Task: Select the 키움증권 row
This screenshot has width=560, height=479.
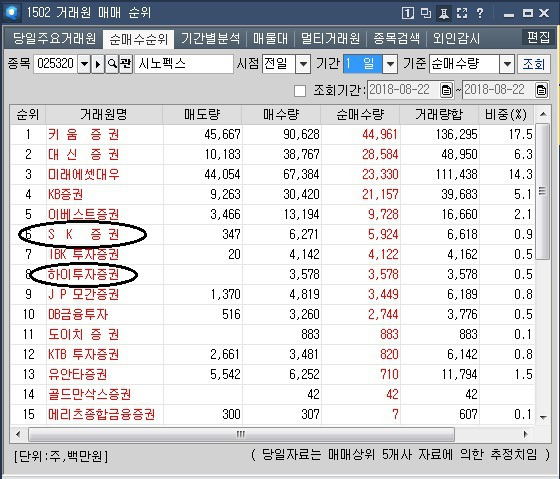Action: pyautogui.click(x=272, y=135)
